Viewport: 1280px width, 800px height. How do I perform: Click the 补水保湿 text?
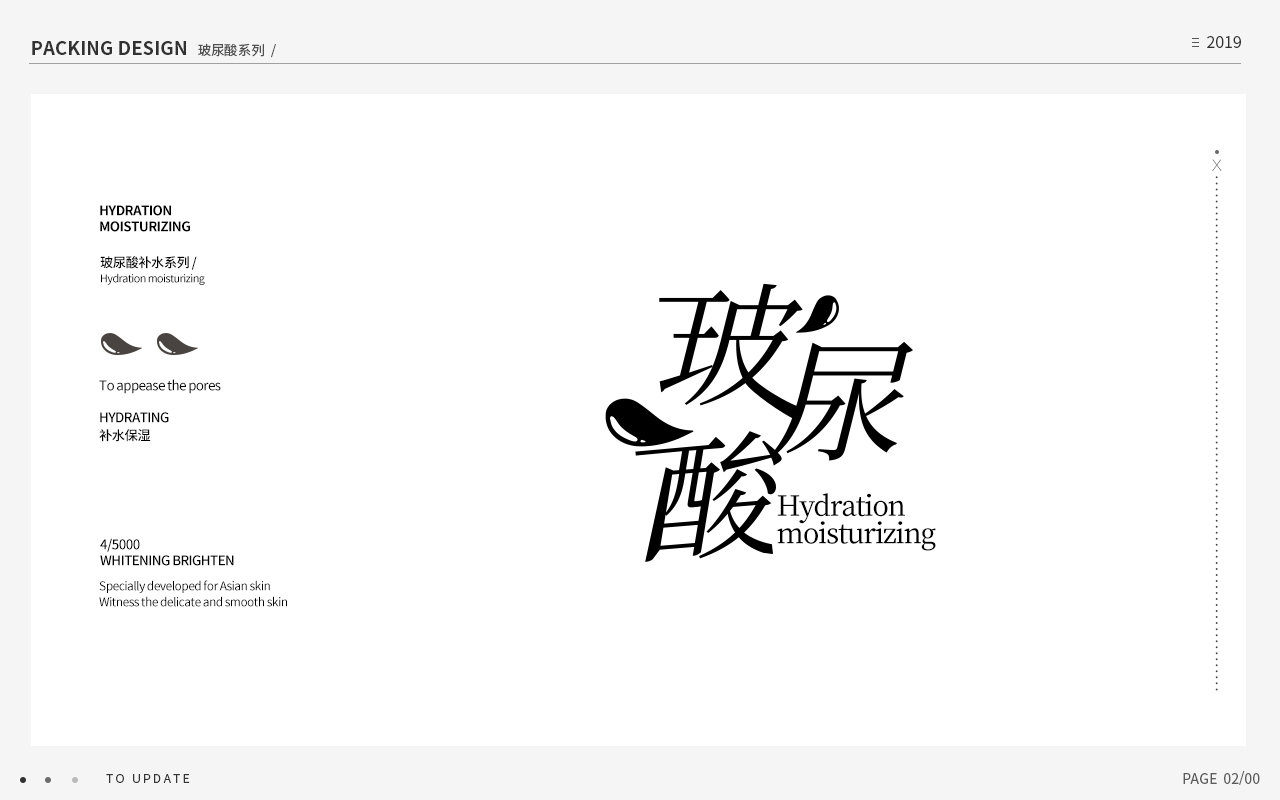(125, 435)
